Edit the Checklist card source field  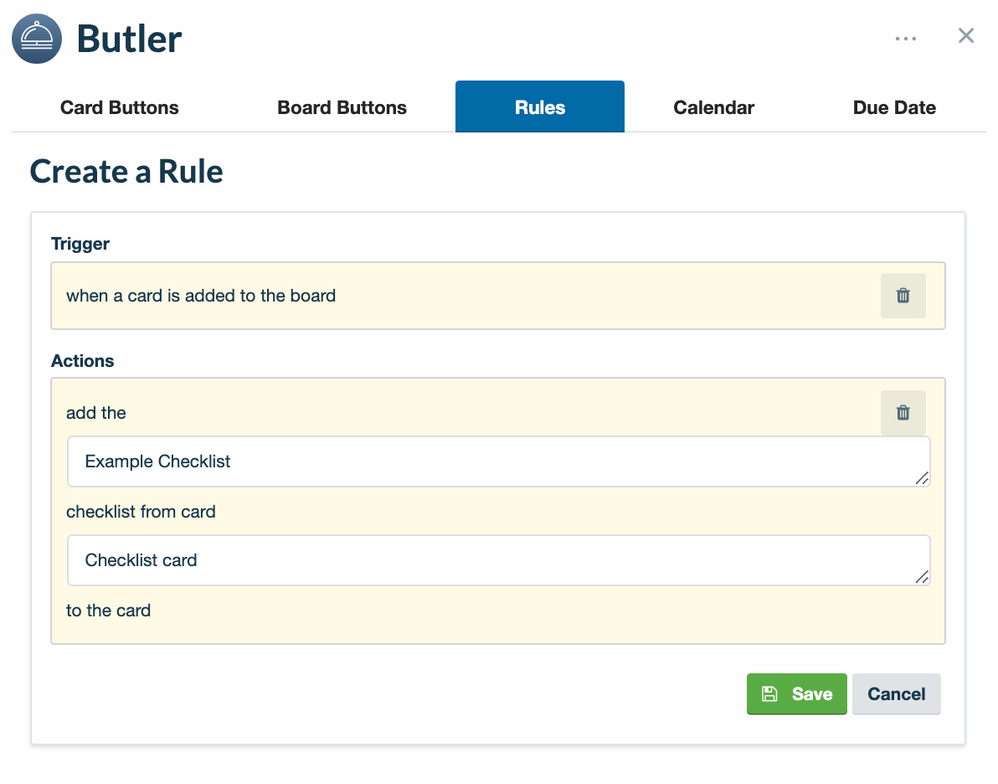(498, 560)
